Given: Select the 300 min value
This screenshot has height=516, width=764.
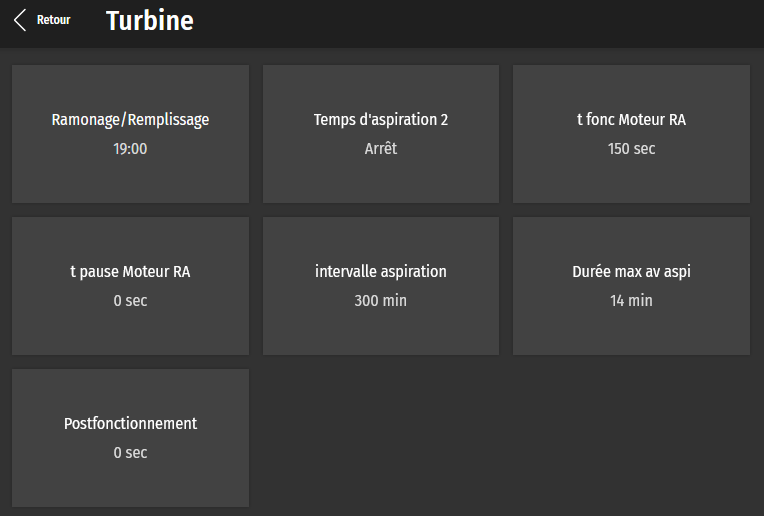Looking at the screenshot, I should pyautogui.click(x=380, y=301).
